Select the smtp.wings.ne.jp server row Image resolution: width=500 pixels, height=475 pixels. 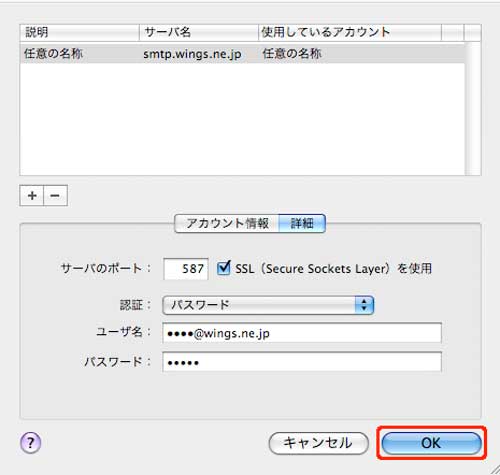(x=242, y=53)
